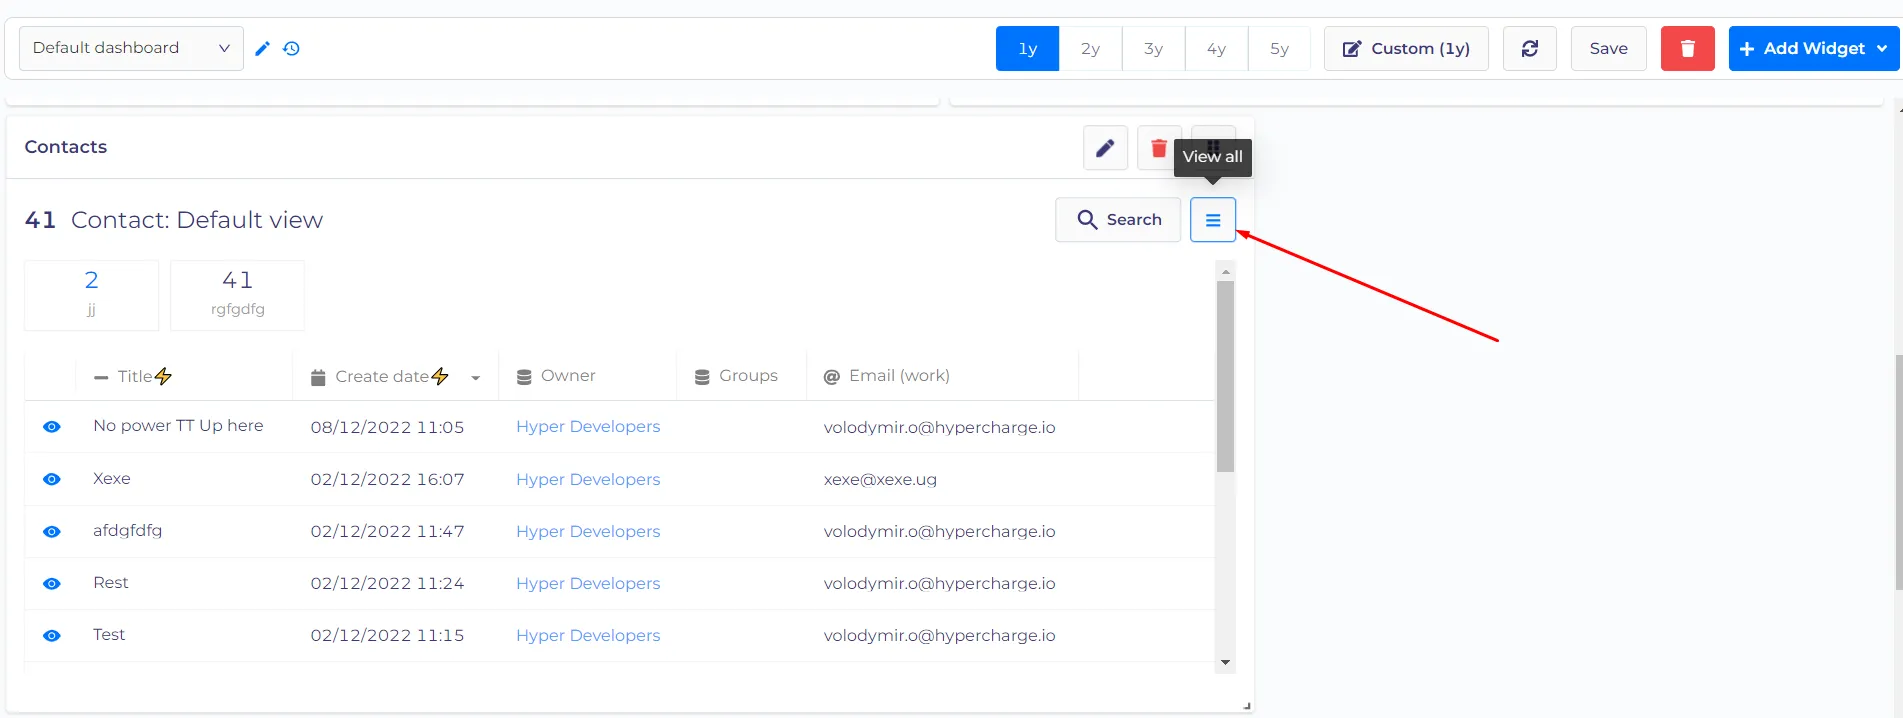Click the 08/12/2022 11:05 date cell
Image resolution: width=1903 pixels, height=718 pixels.
[387, 427]
